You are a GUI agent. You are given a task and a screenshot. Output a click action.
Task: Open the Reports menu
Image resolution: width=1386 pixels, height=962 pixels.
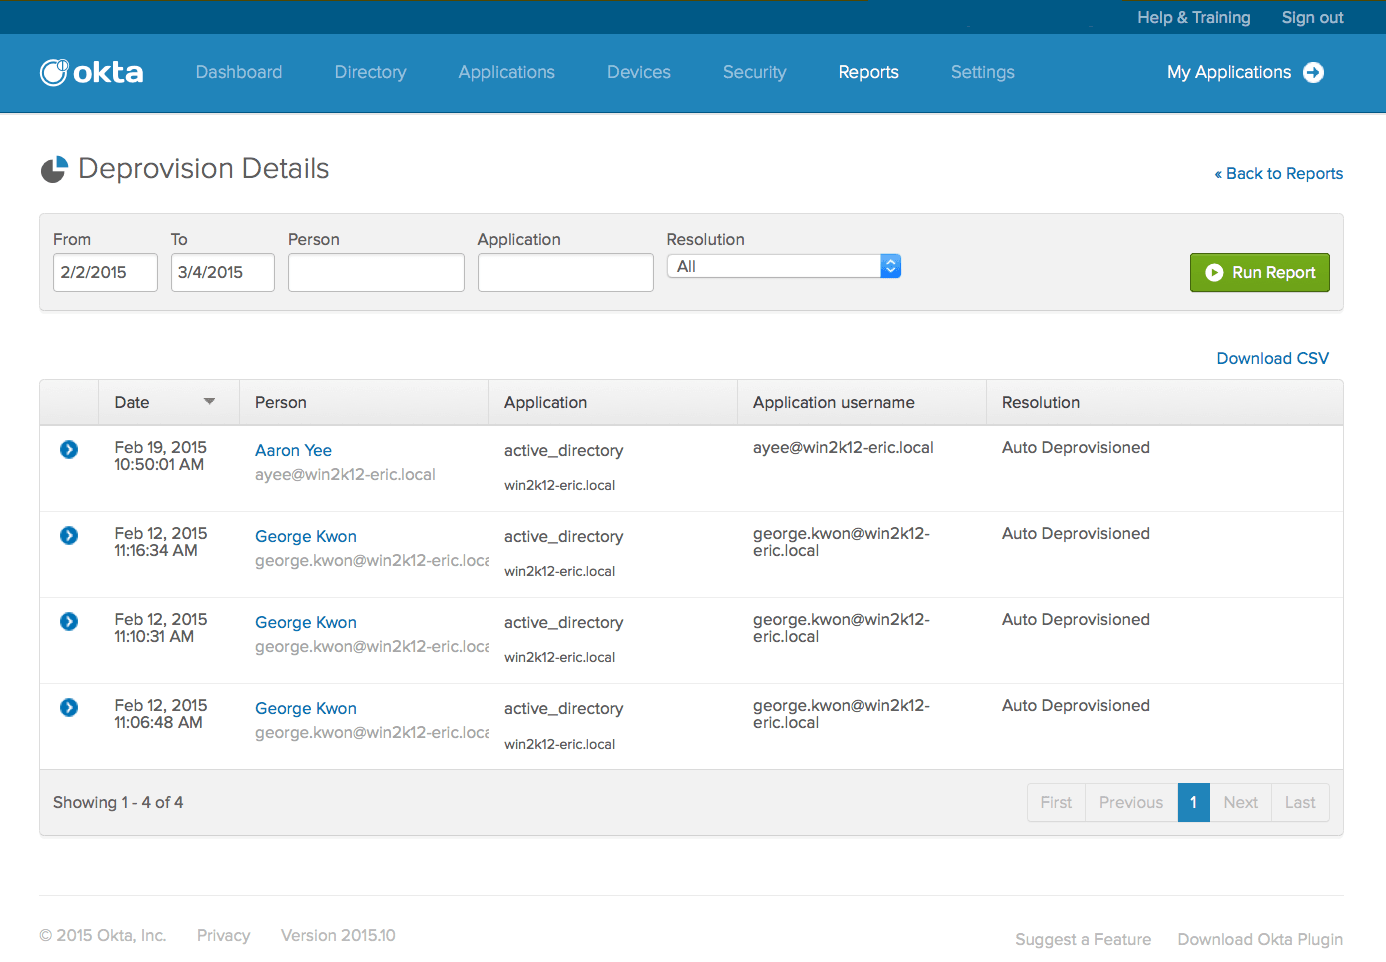[868, 72]
